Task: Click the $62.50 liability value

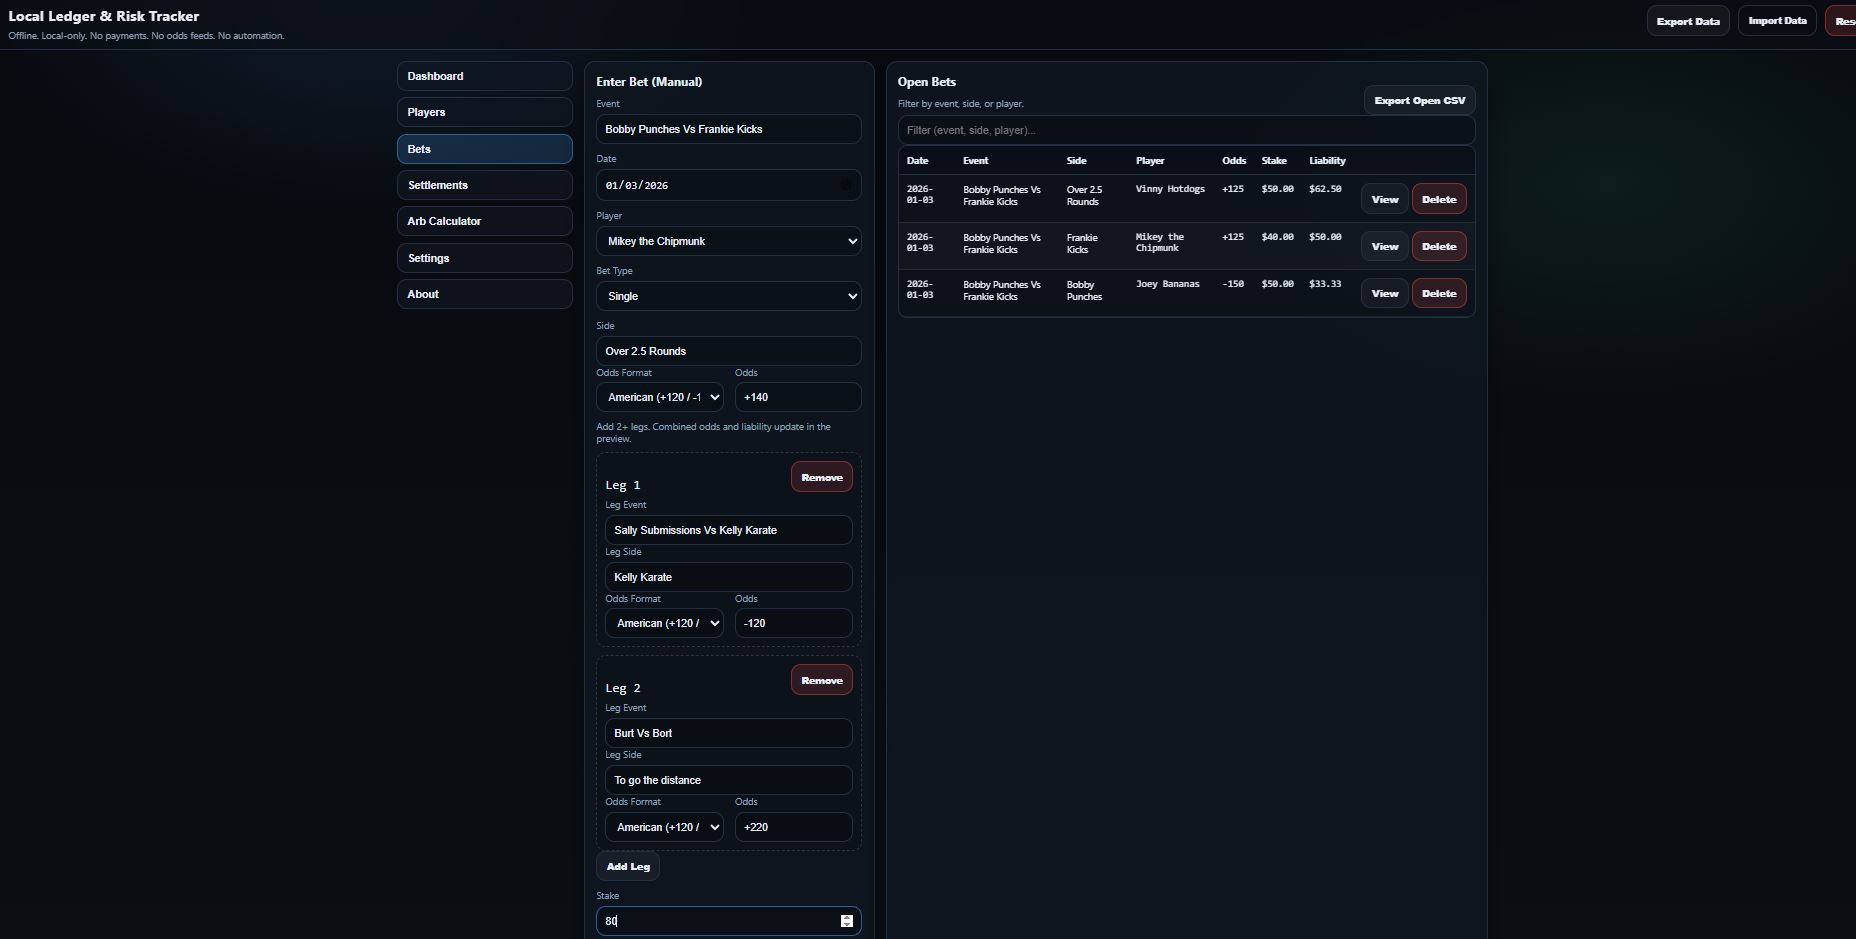Action: [x=1325, y=189]
